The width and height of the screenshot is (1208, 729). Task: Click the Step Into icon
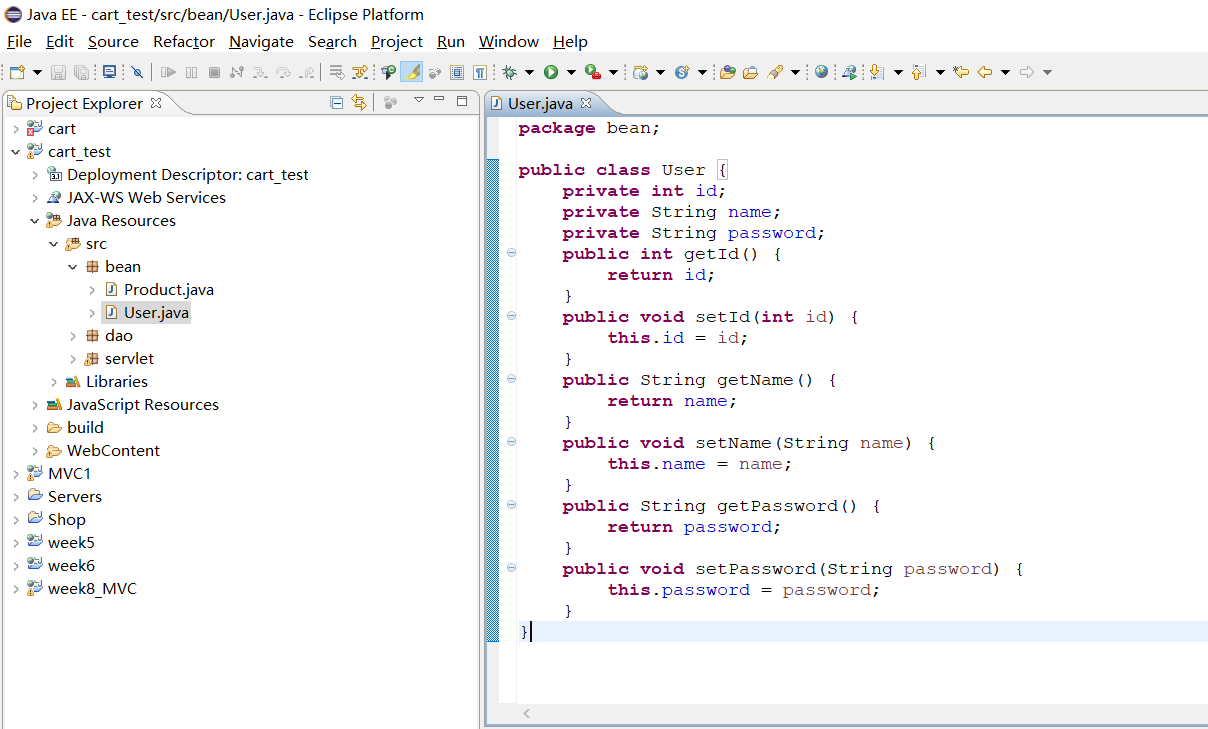click(x=259, y=72)
